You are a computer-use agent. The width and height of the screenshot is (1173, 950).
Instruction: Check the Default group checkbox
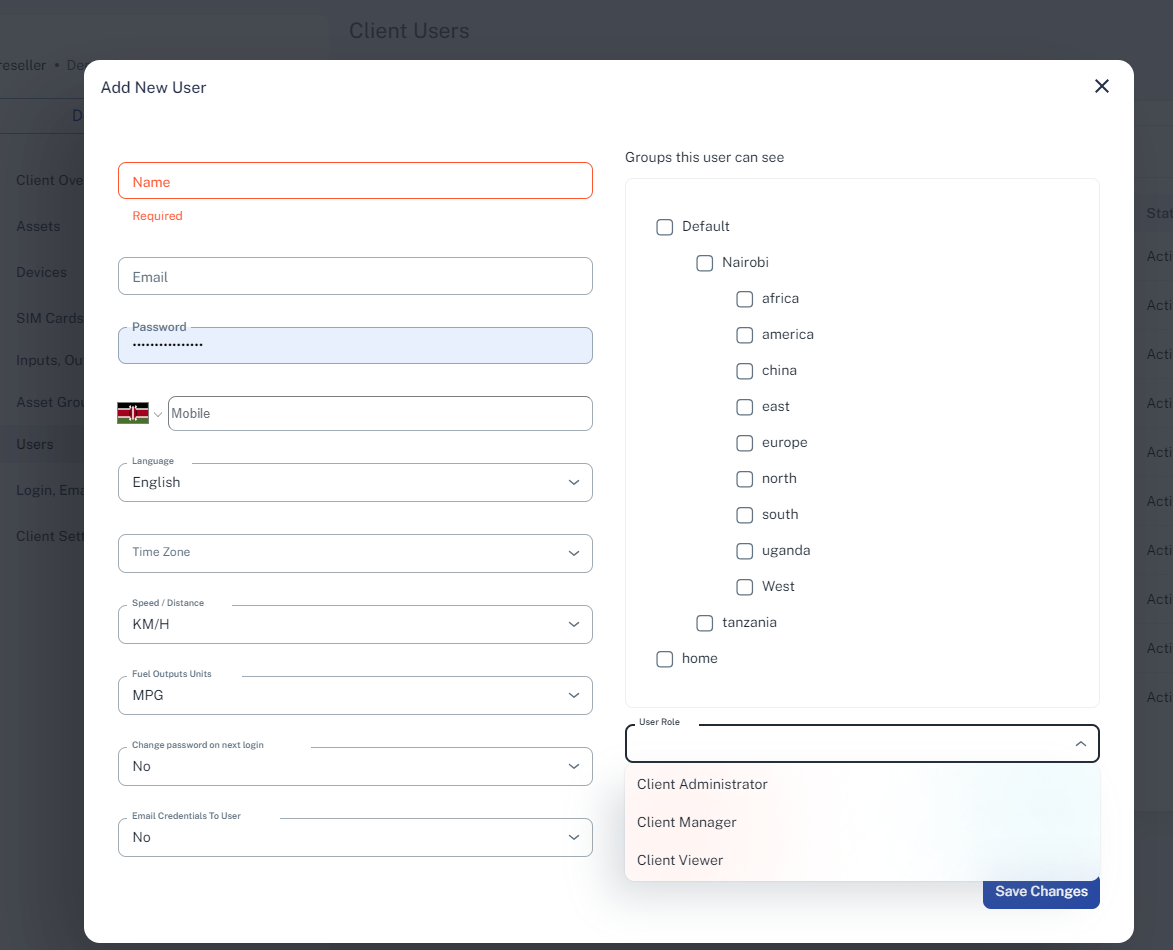point(664,227)
